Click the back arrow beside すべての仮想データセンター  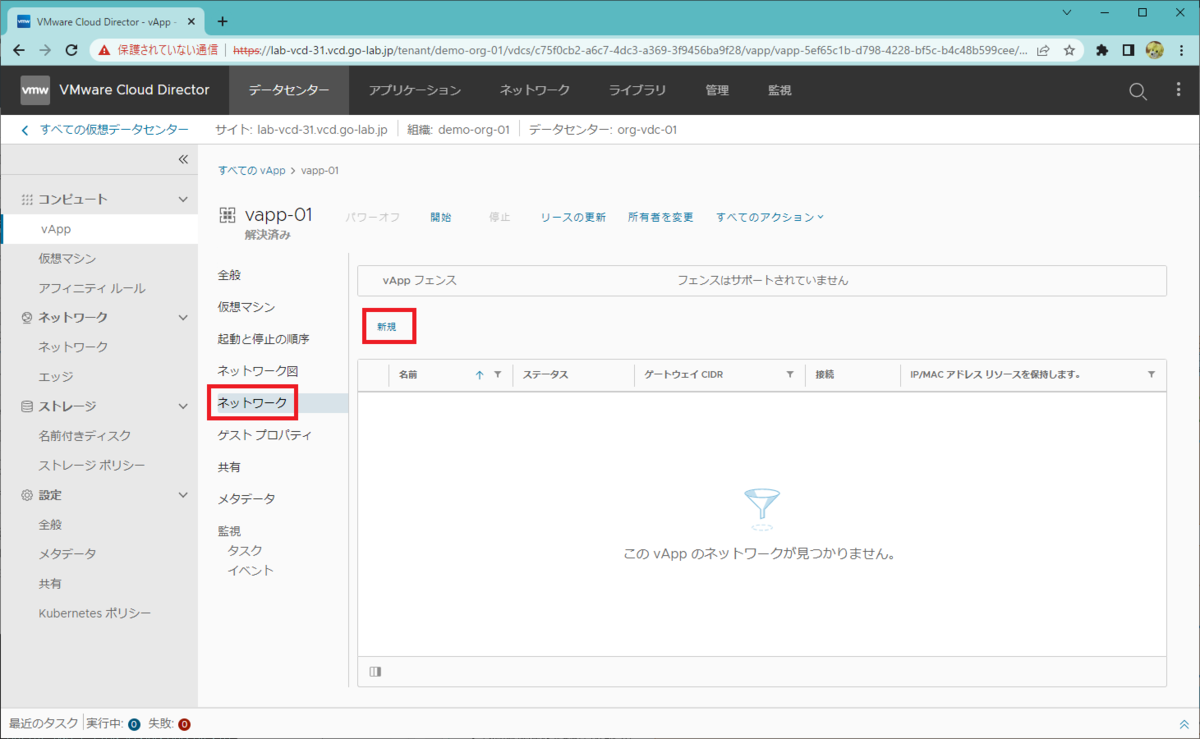coord(25,130)
